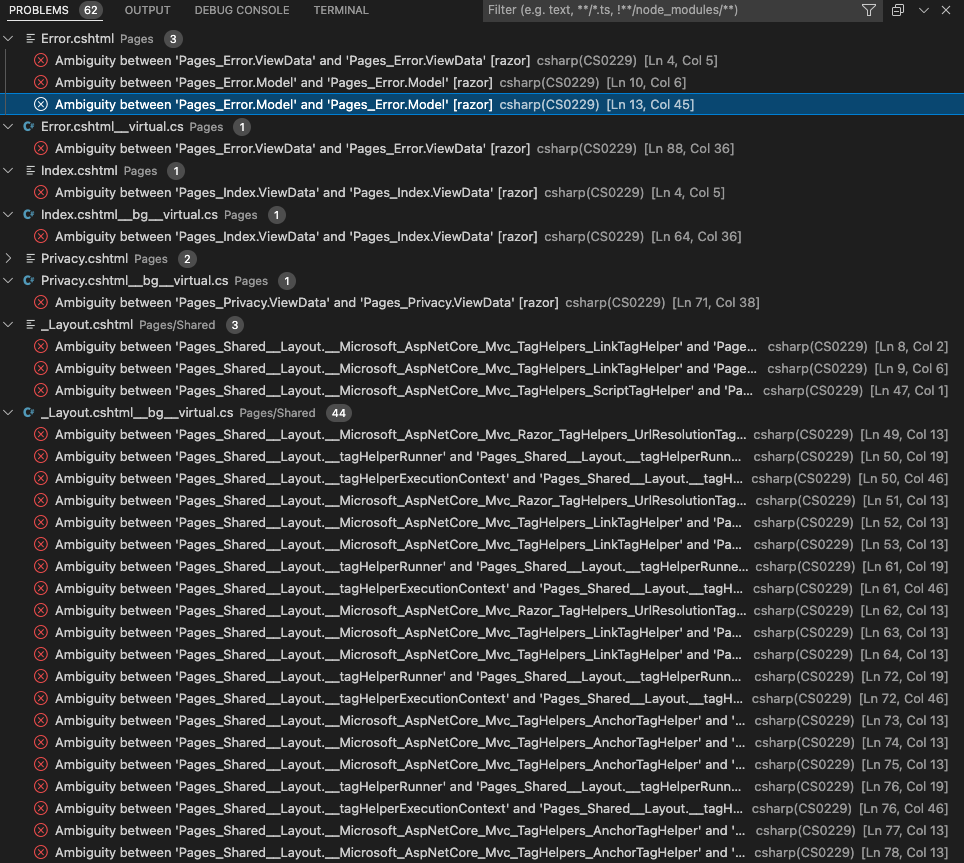
Task: Select ScriptTagHelper ambiguity message at Ln 47
Action: [404, 390]
